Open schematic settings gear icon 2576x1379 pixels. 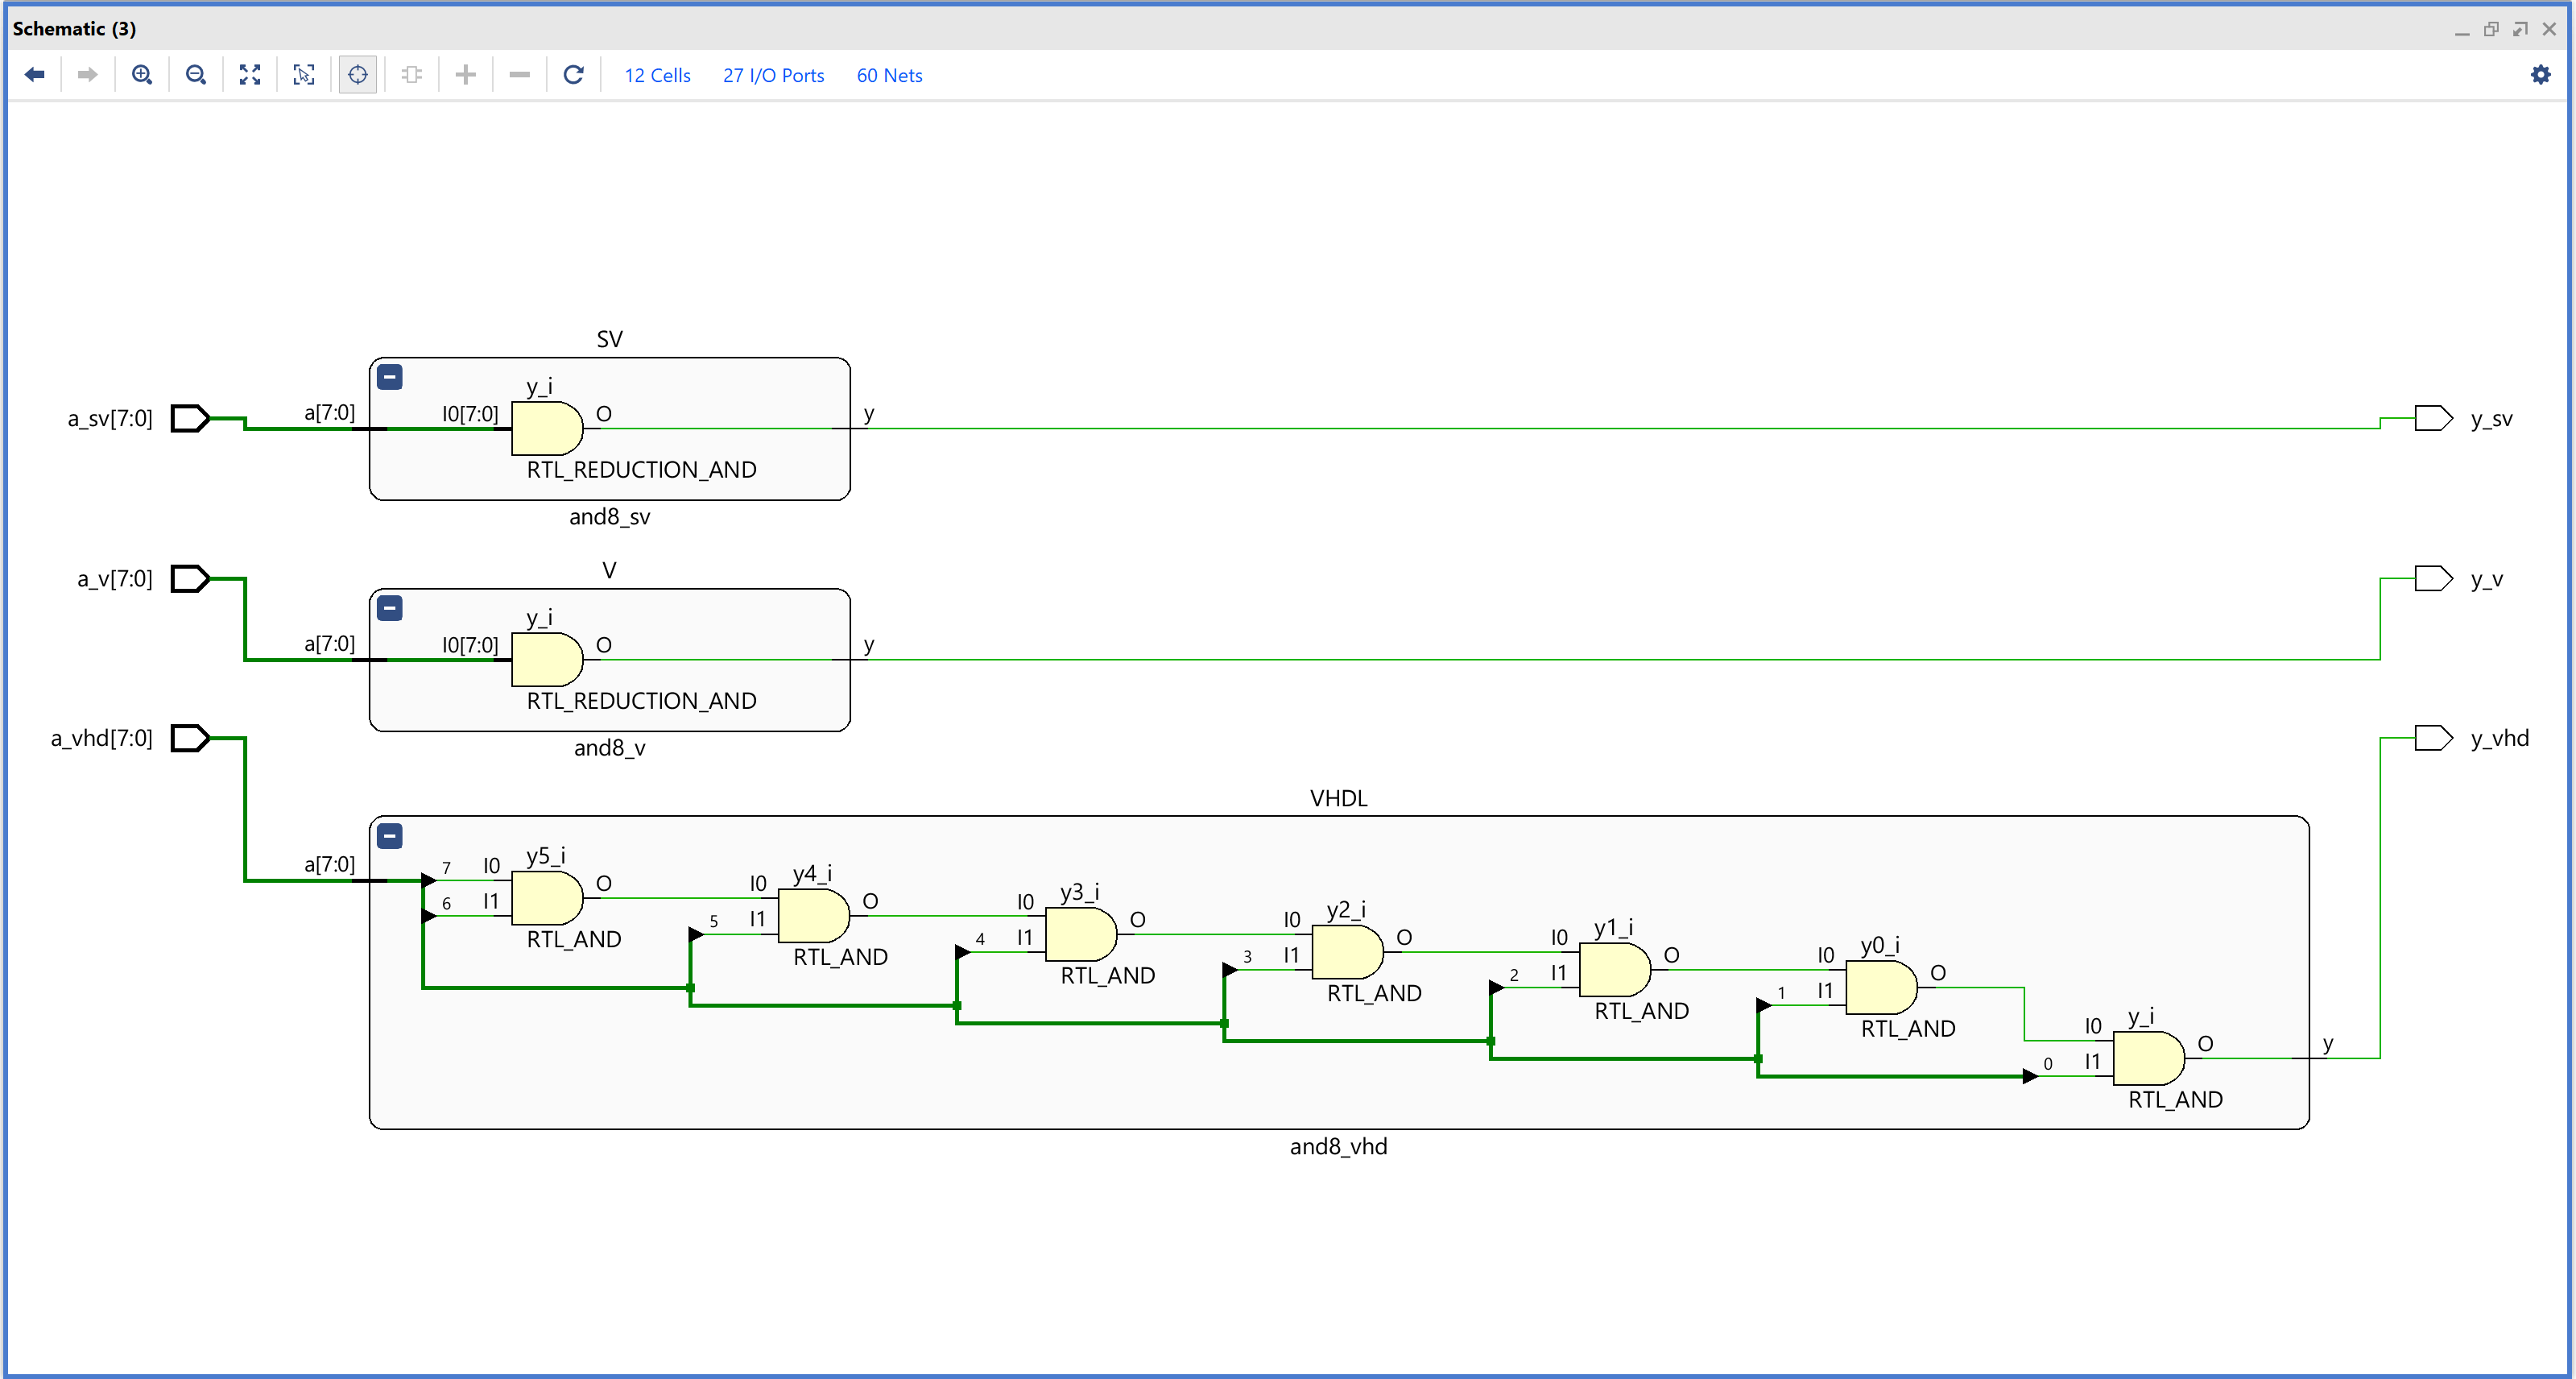pos(2540,75)
